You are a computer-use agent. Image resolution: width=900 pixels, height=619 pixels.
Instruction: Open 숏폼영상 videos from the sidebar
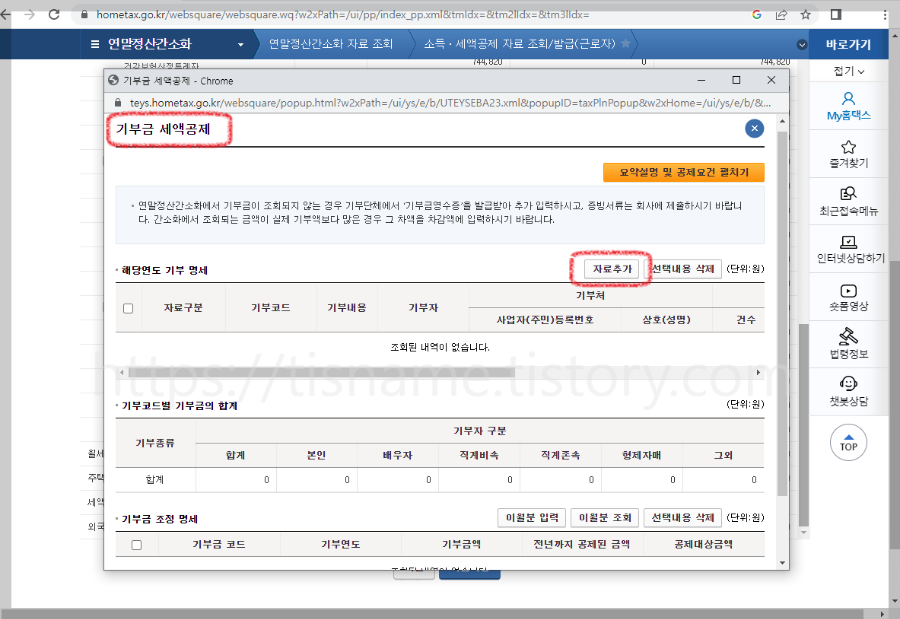coord(847,296)
